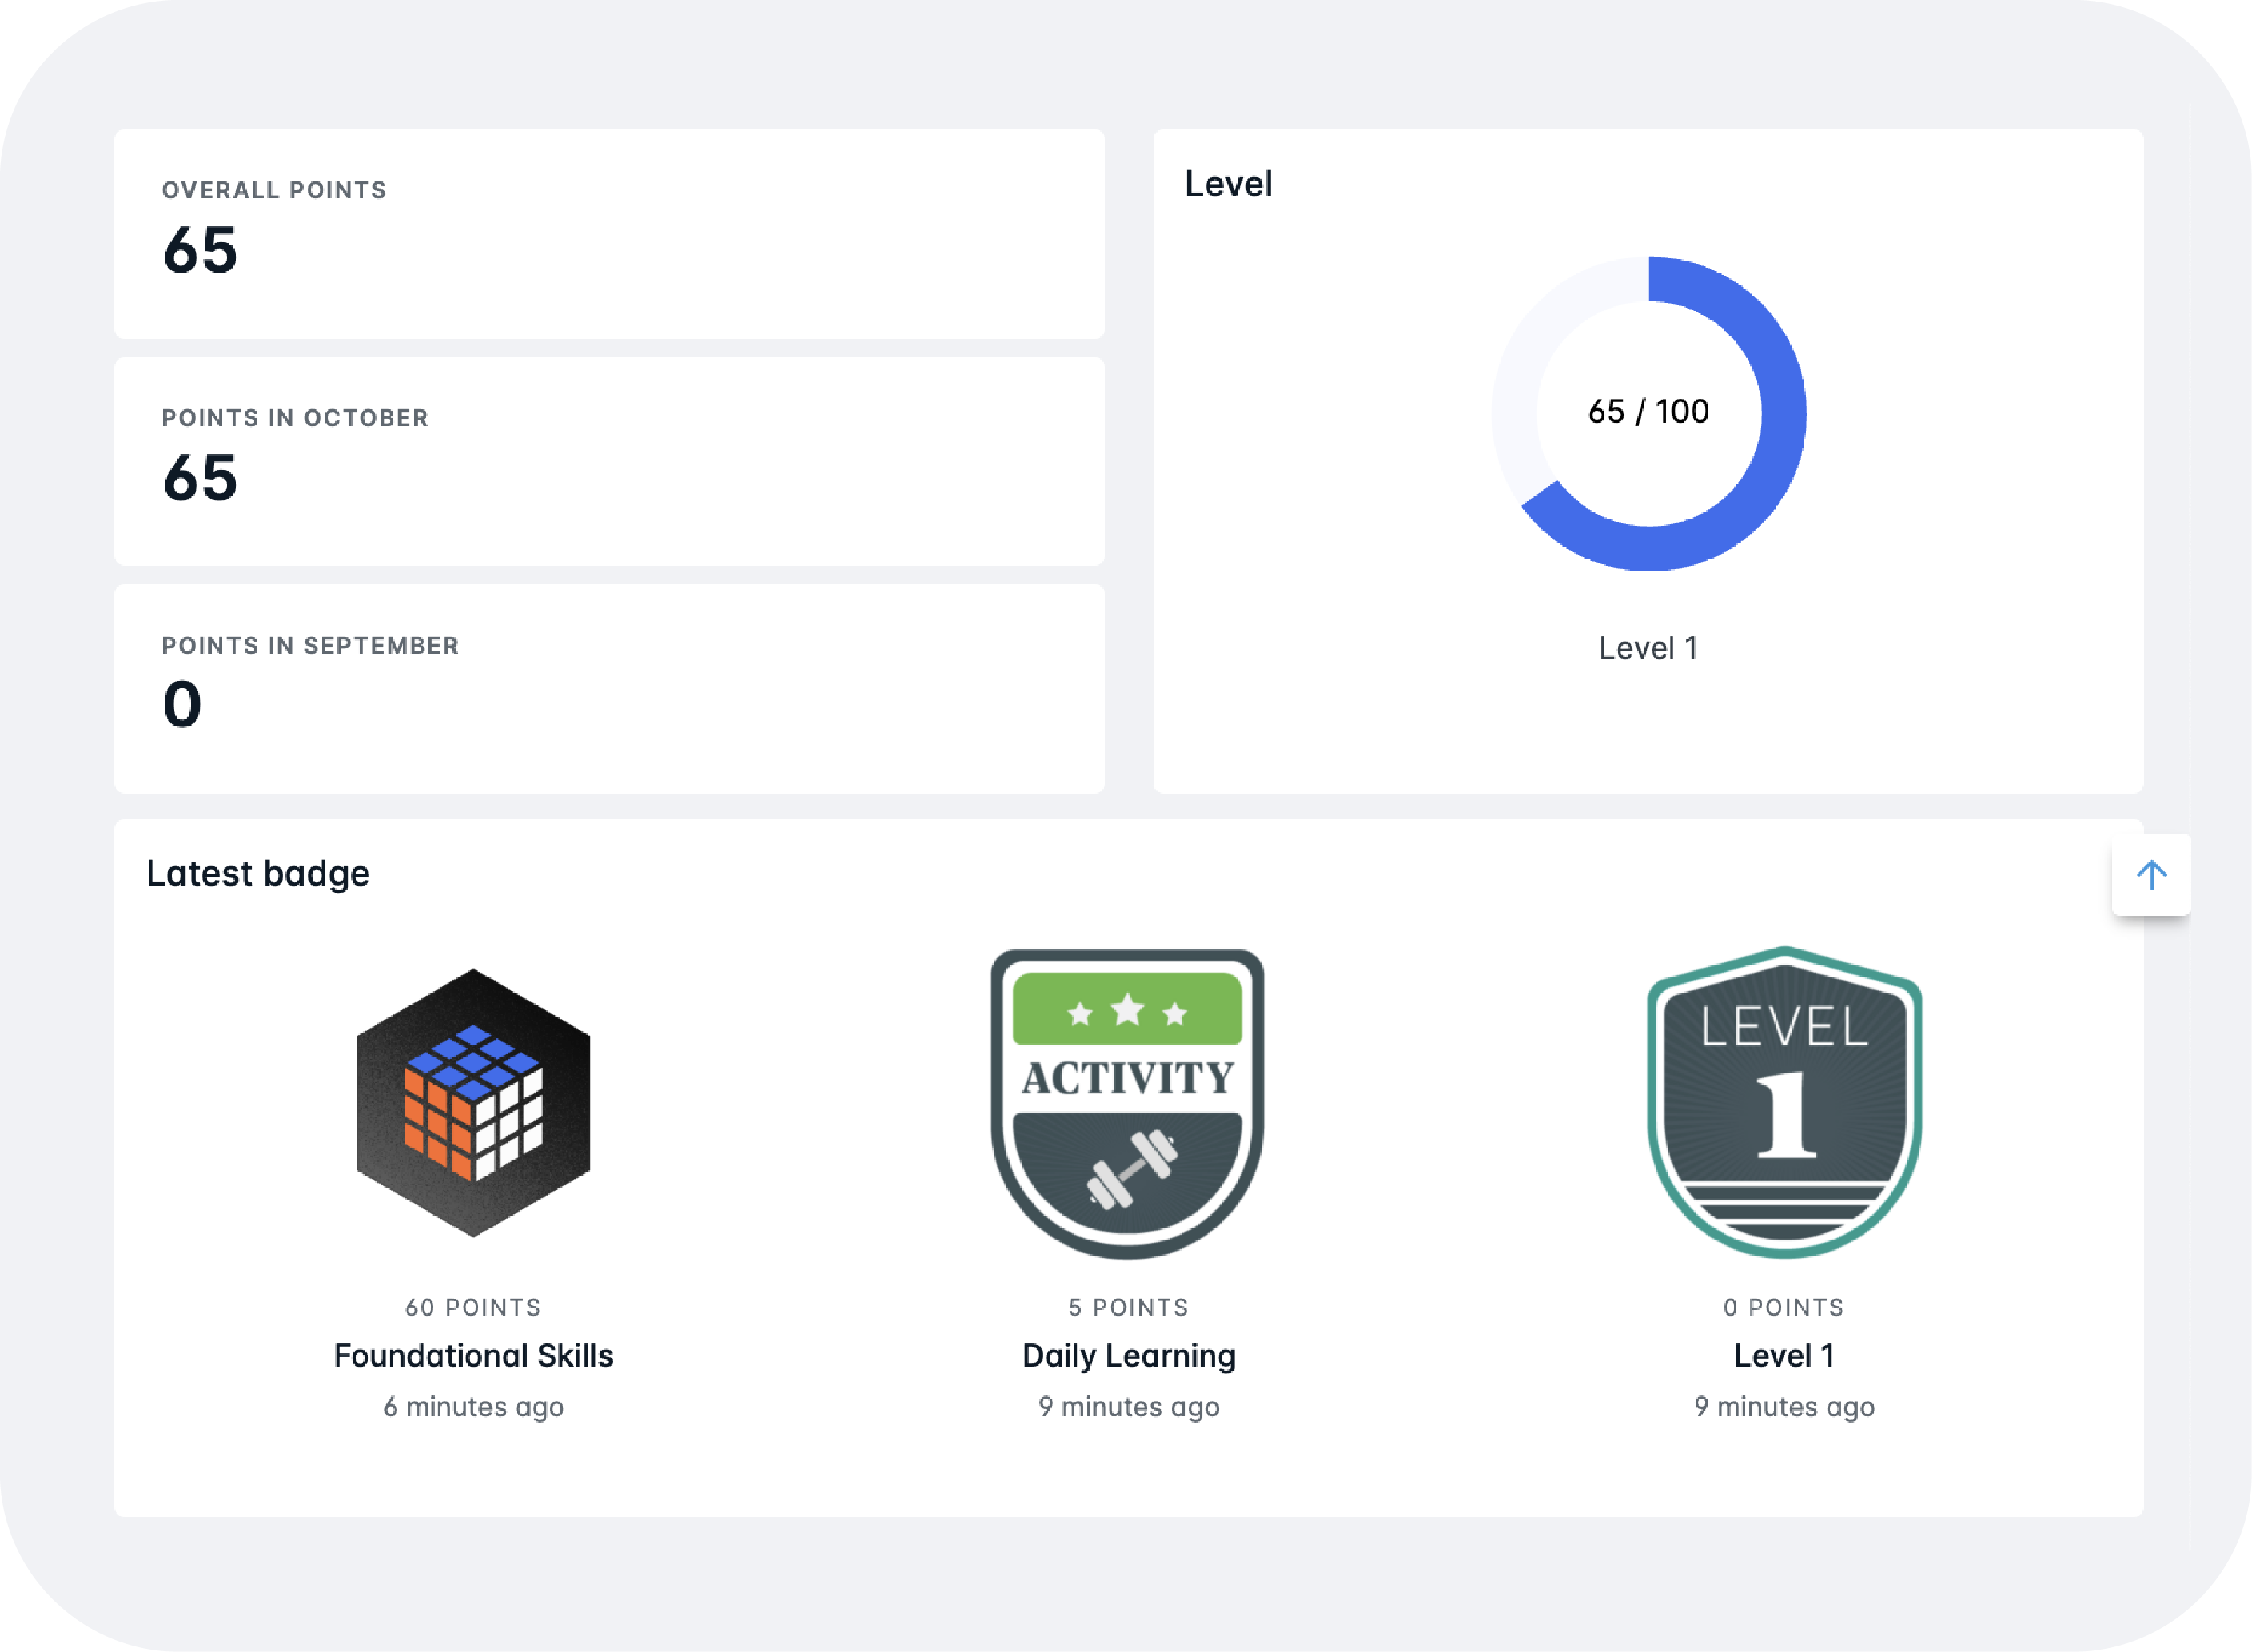Click the Level 1 shield badge icon

(1784, 1102)
